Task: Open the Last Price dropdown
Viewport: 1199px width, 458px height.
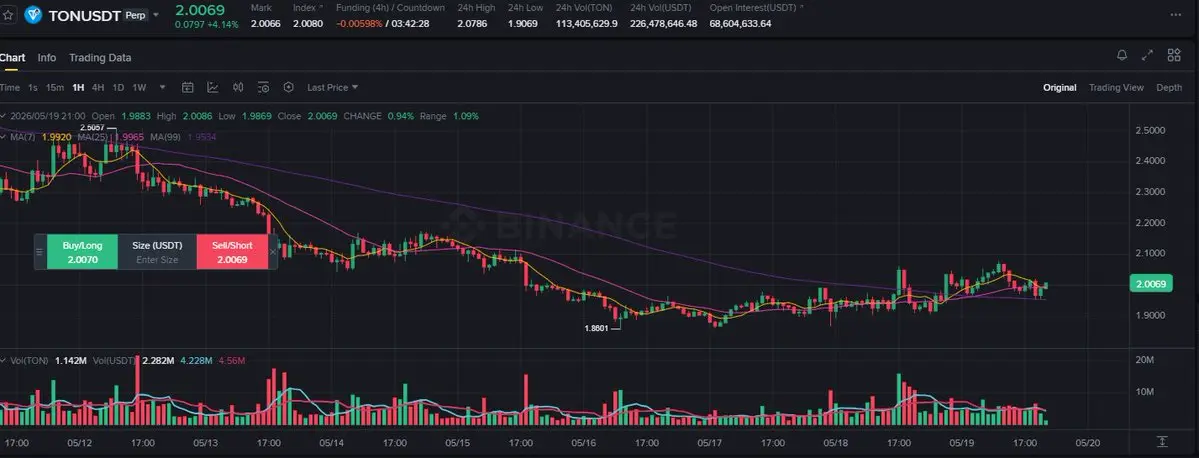Action: pos(333,87)
